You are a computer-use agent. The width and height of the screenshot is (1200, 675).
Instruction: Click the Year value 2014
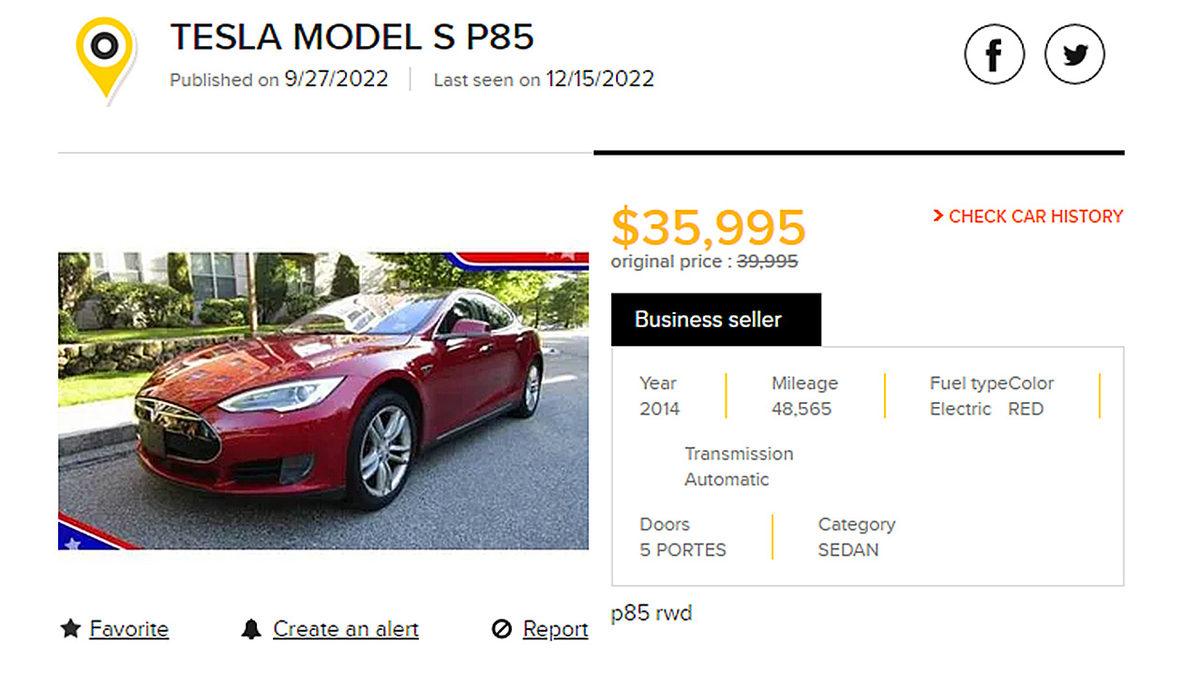point(659,409)
